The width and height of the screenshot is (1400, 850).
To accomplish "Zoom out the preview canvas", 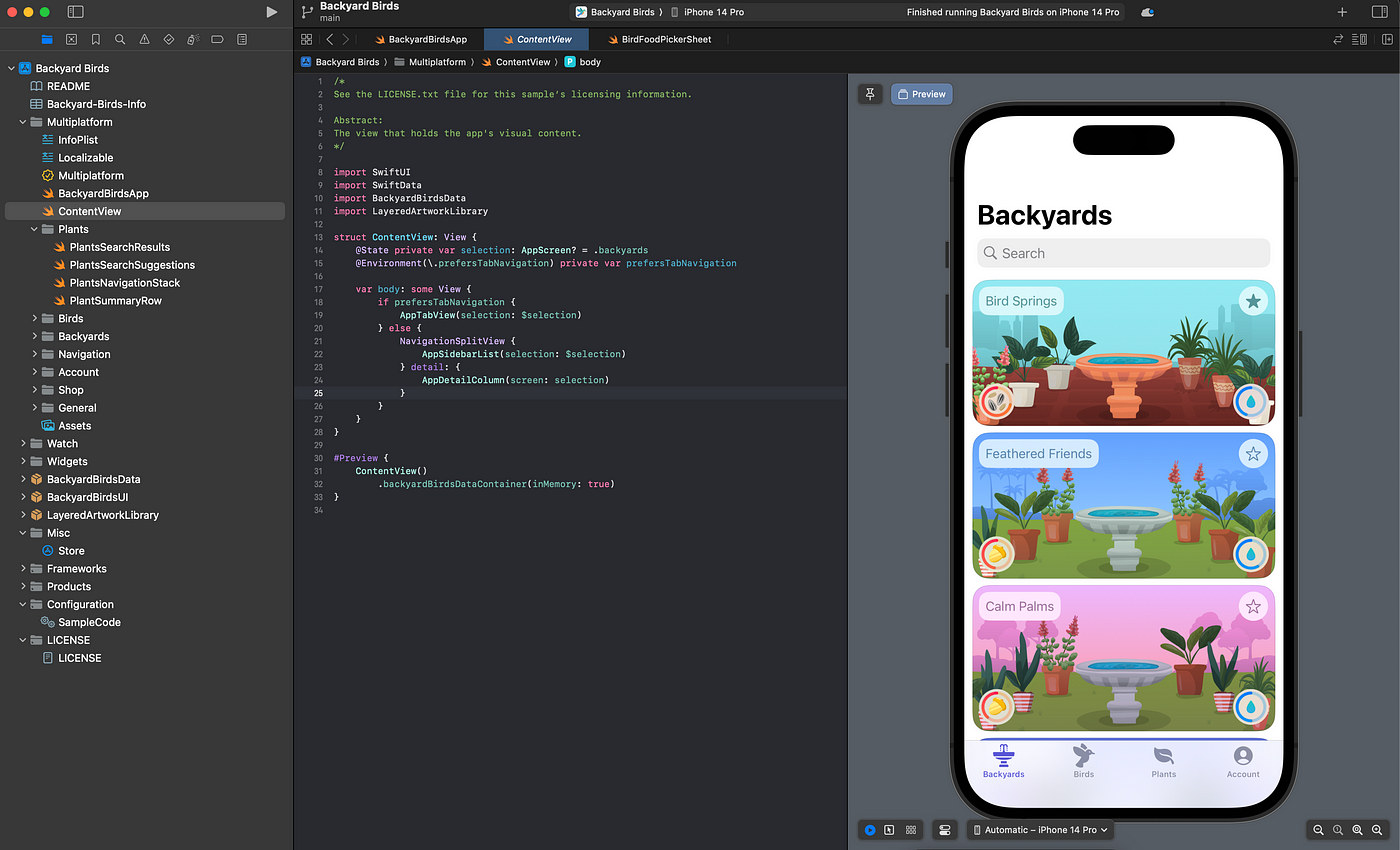I will coord(1319,830).
